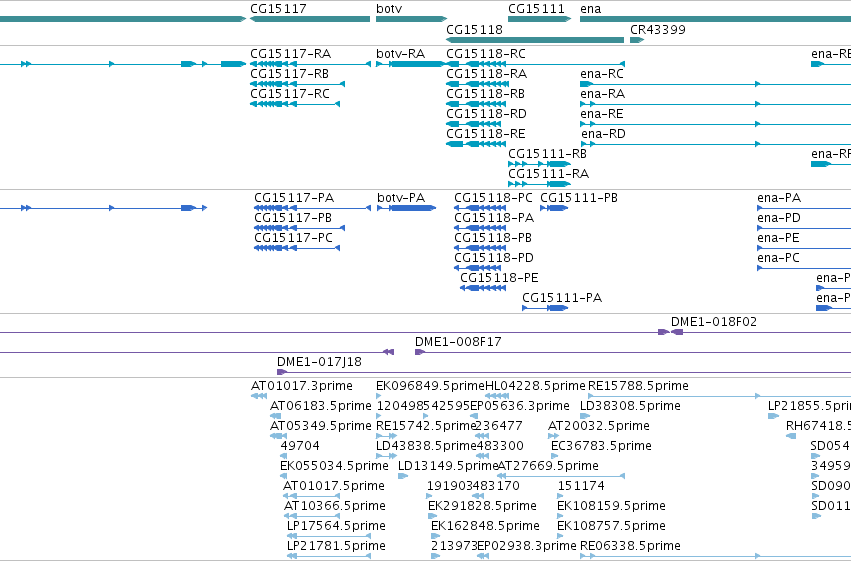Select transcript CG15111-RB

(x=547, y=154)
